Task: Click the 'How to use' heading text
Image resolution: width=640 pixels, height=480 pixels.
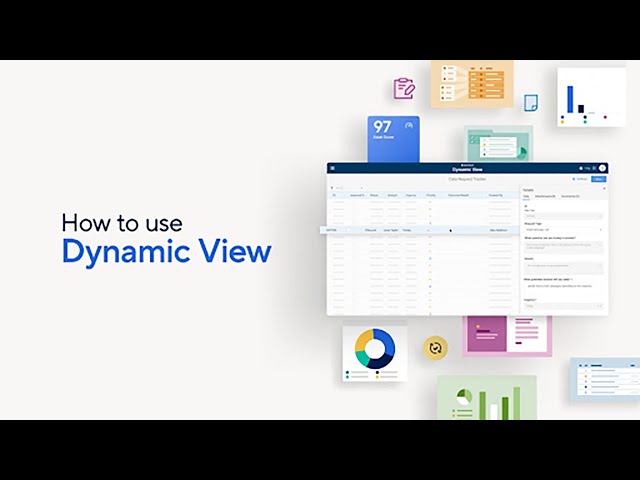Action: coord(122,223)
